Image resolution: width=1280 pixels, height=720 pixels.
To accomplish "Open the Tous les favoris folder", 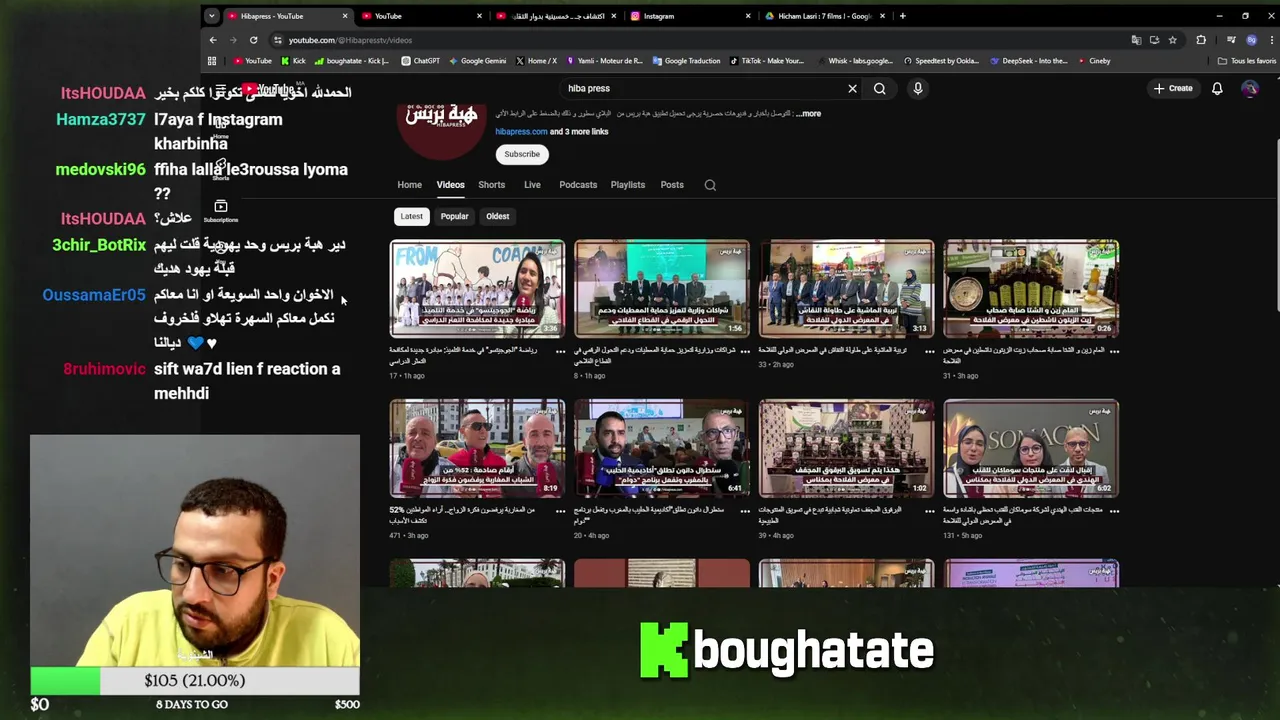I will coord(1246,61).
